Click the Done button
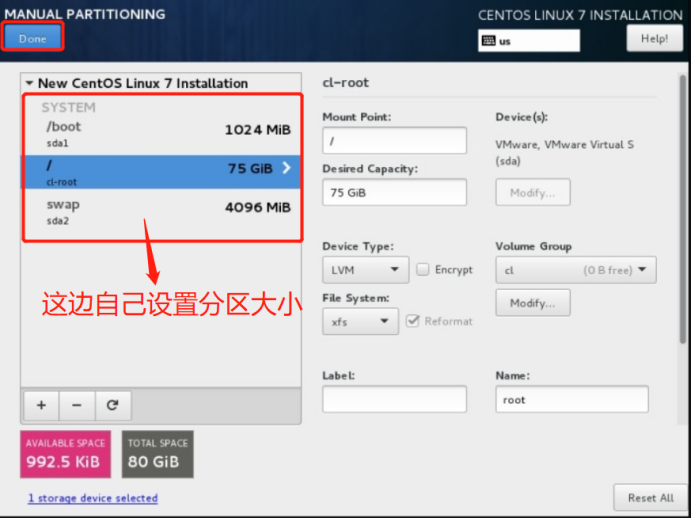Viewport: 692px width, 518px height. pyautogui.click(x=33, y=37)
